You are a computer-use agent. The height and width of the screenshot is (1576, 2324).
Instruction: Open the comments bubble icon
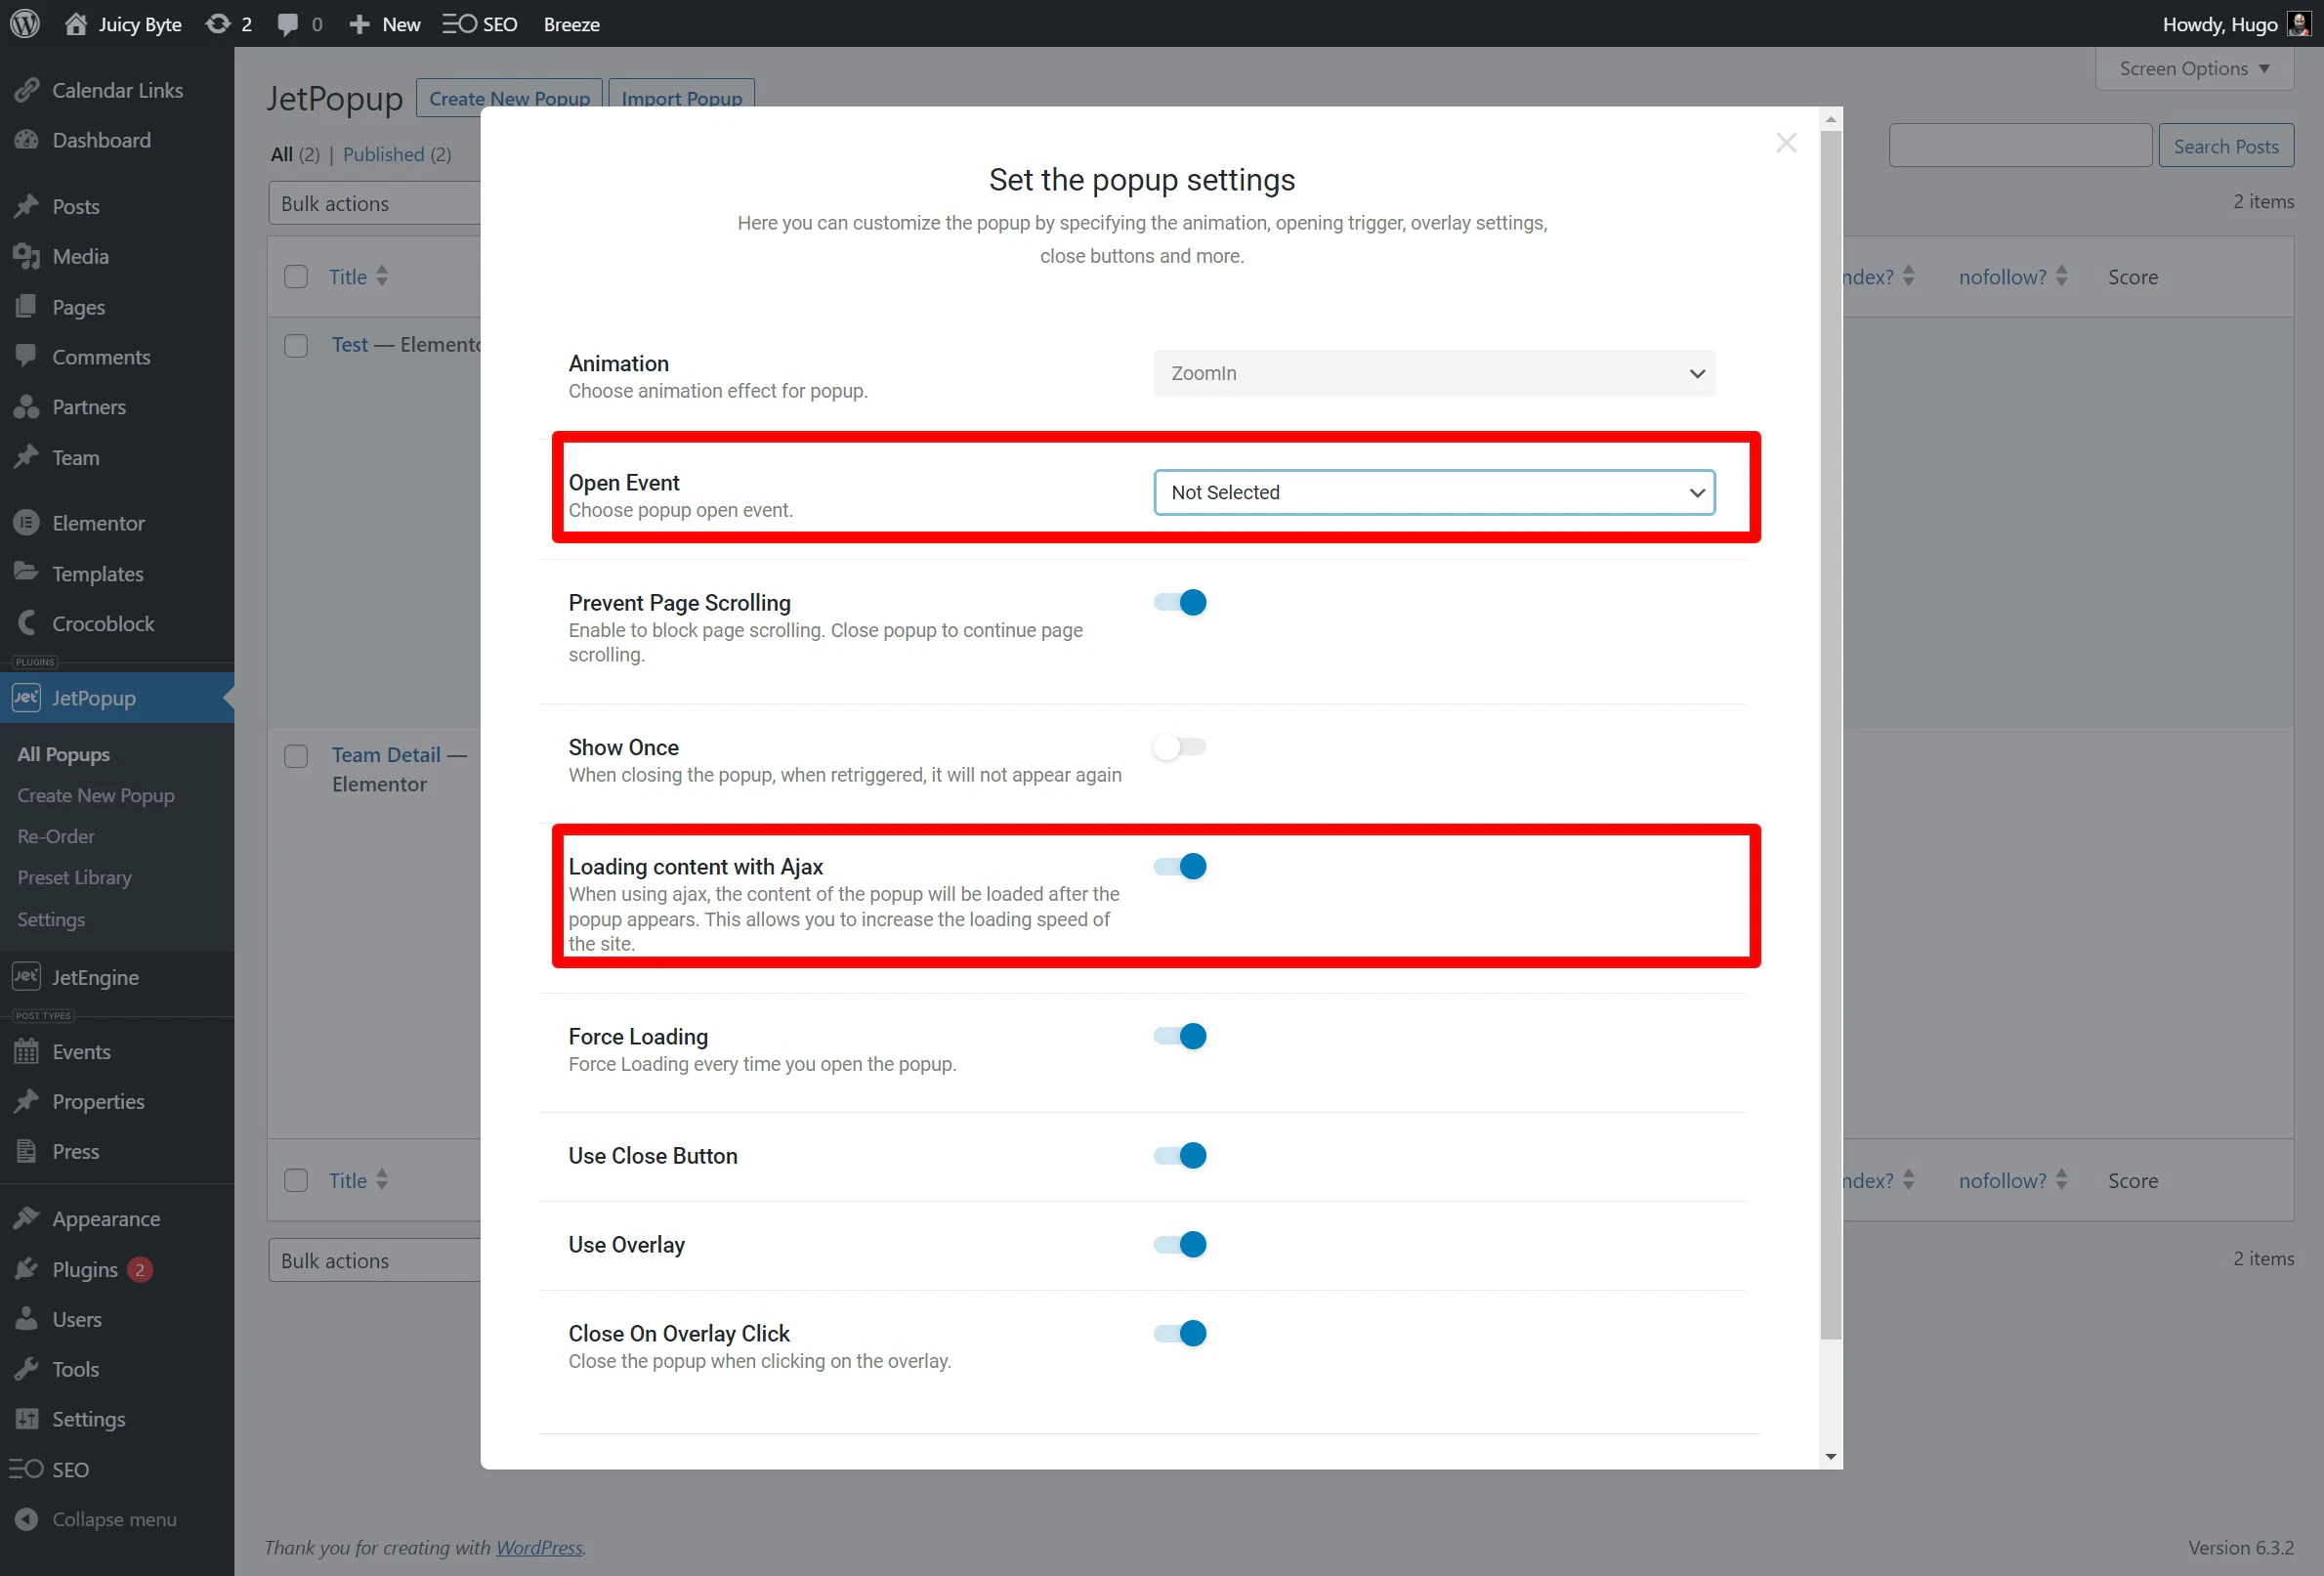288,23
